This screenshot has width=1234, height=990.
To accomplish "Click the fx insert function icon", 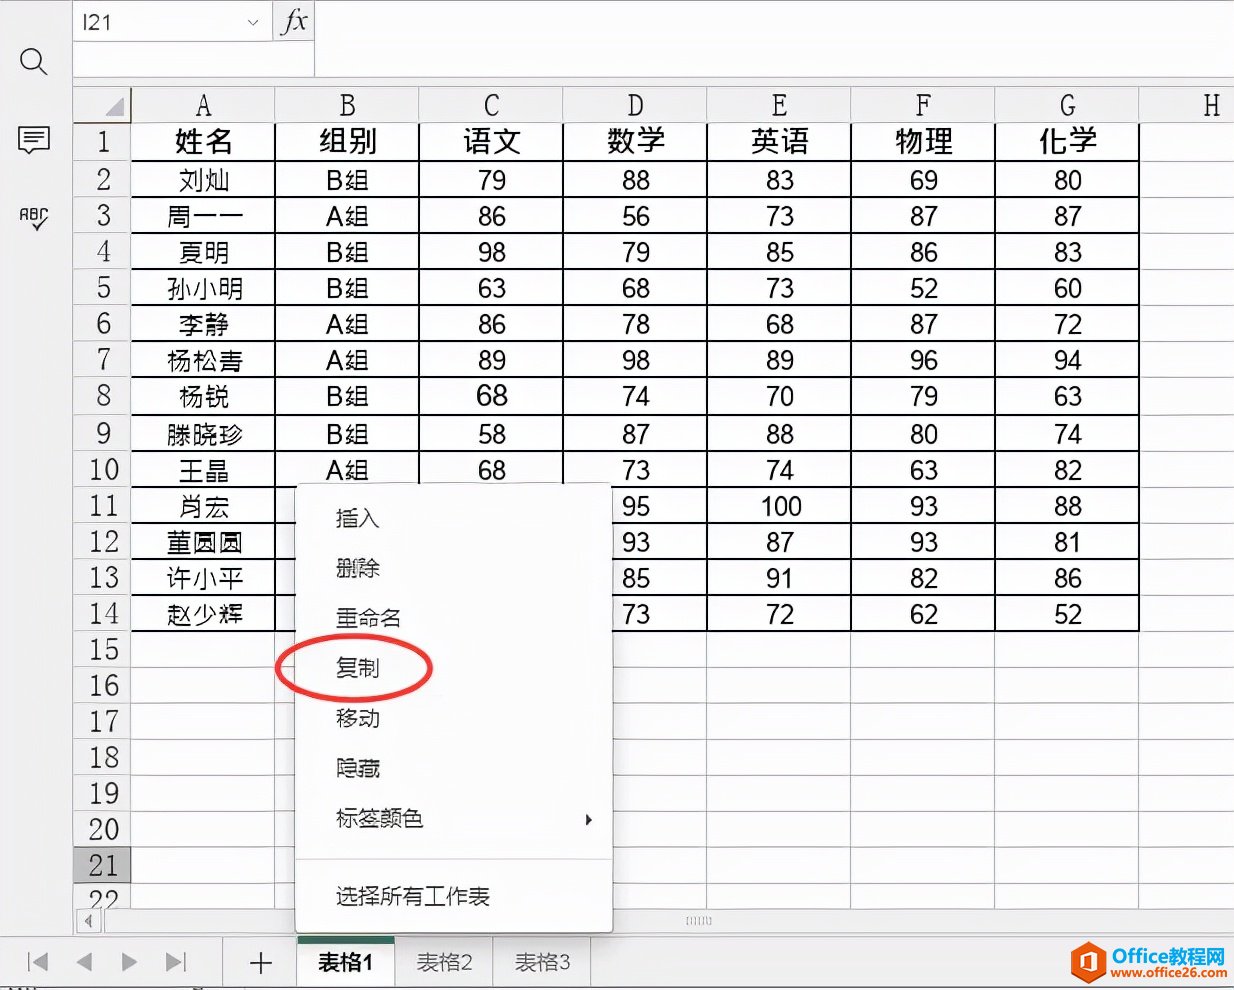I will [x=294, y=22].
